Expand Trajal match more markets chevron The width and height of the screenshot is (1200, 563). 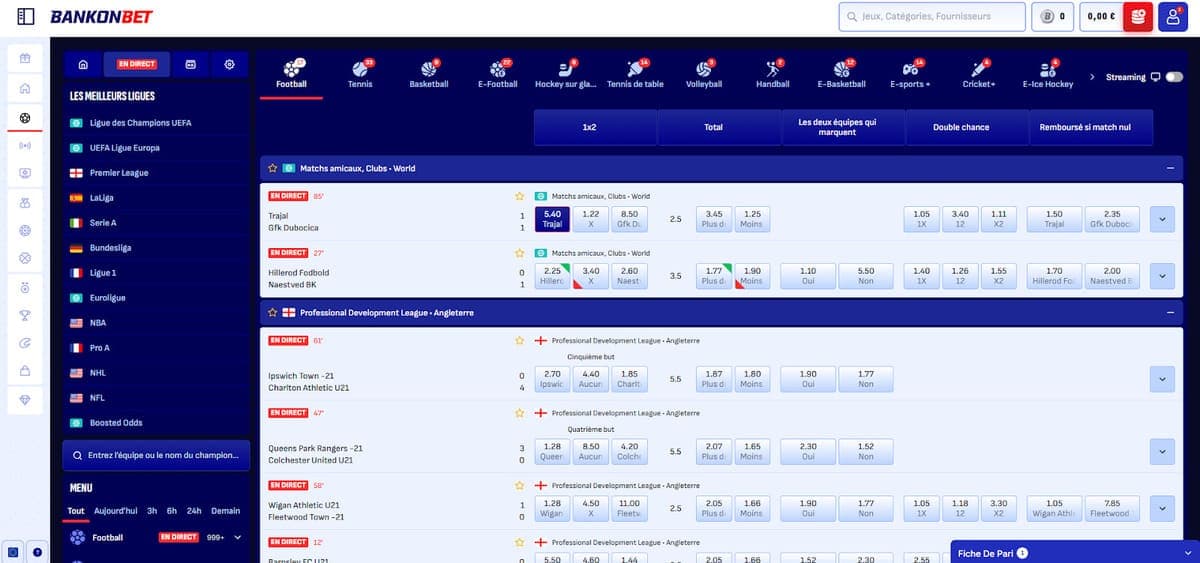click(1162, 218)
